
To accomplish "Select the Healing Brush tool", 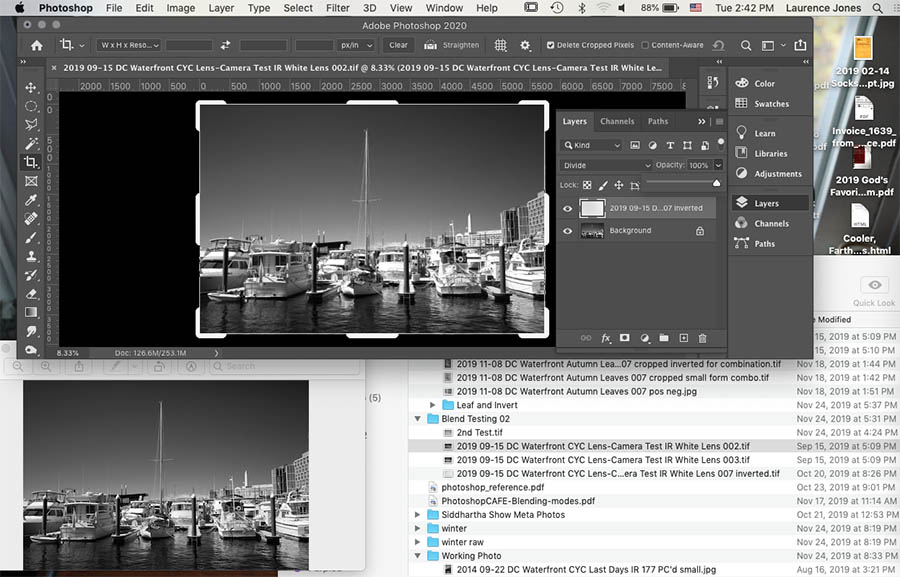I will [x=31, y=219].
